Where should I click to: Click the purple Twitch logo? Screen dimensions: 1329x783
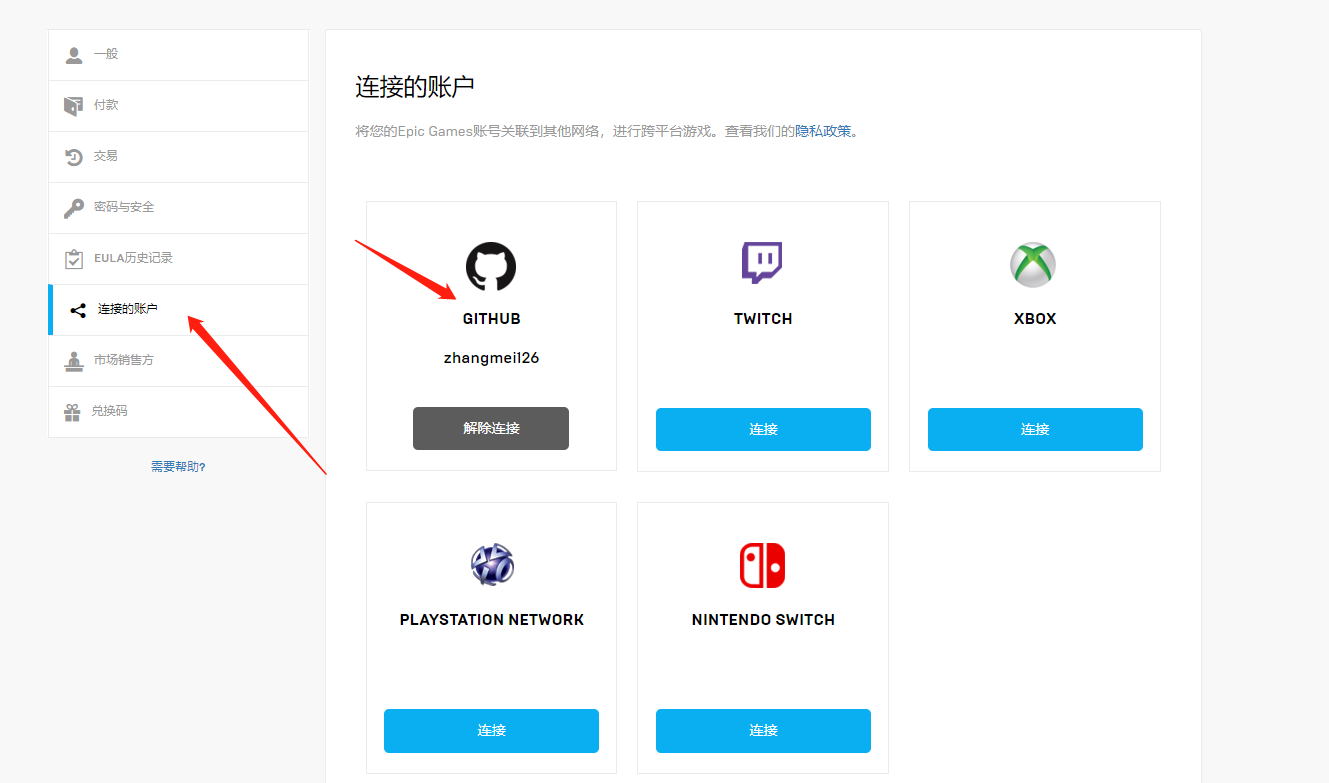point(762,263)
